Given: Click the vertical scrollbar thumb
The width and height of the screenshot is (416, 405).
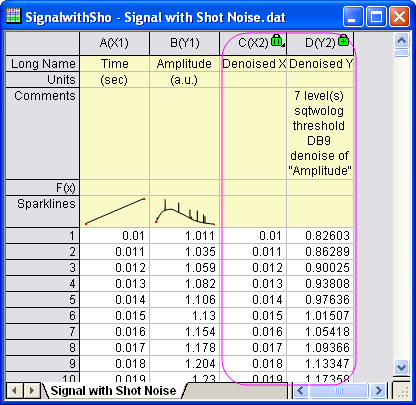Looking at the screenshot, I should pos(401,53).
